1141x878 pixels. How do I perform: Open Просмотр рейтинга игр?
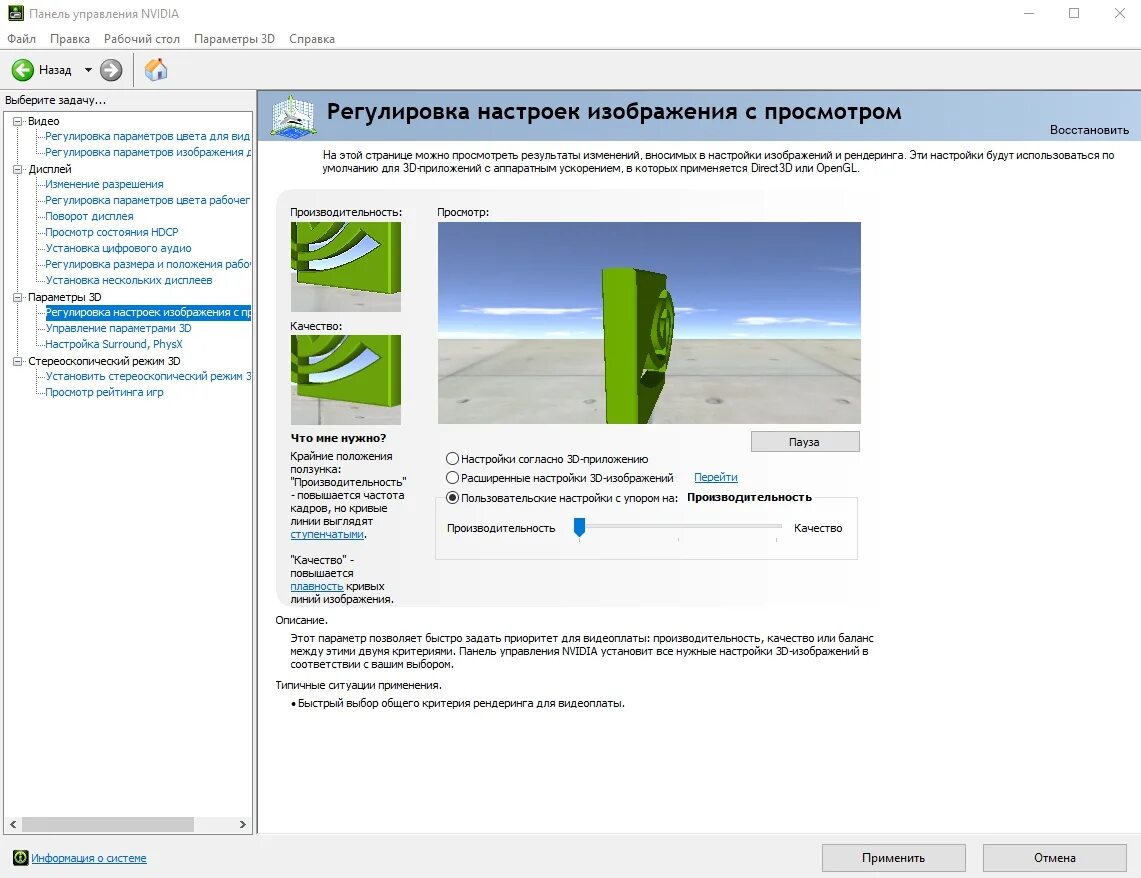click(x=104, y=392)
